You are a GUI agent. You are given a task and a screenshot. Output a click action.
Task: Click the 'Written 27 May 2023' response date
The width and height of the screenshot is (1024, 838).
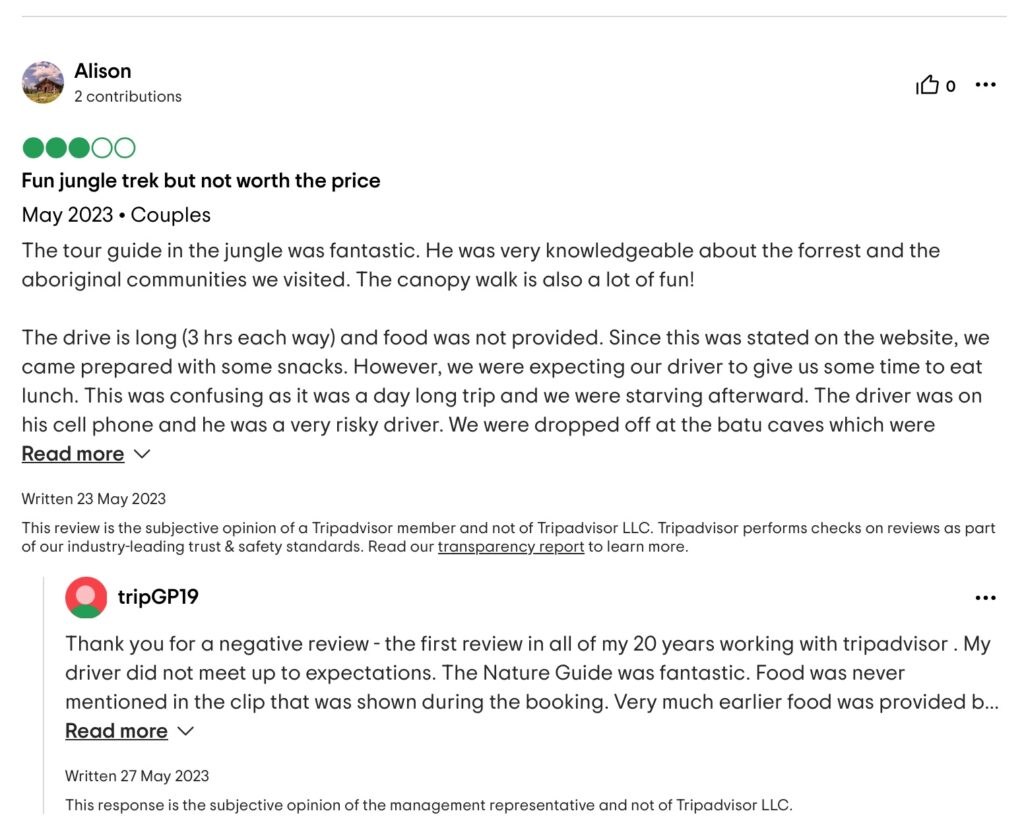137,775
